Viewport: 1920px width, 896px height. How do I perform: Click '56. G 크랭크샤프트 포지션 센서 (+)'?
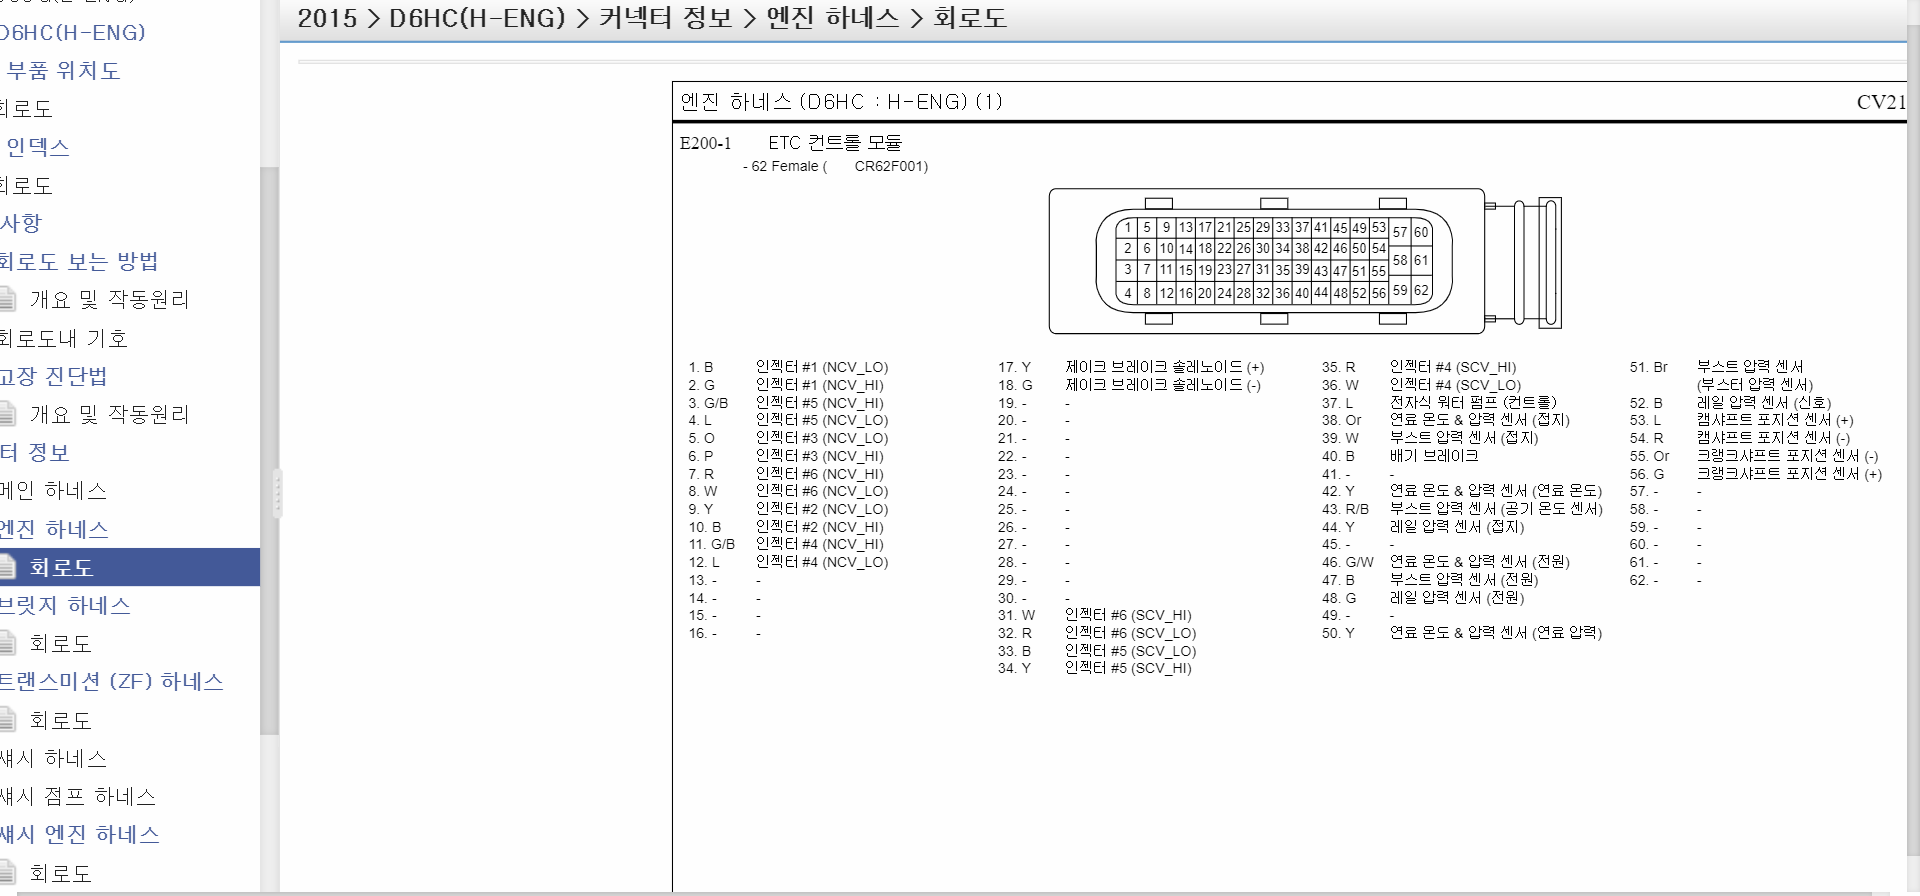(1756, 474)
